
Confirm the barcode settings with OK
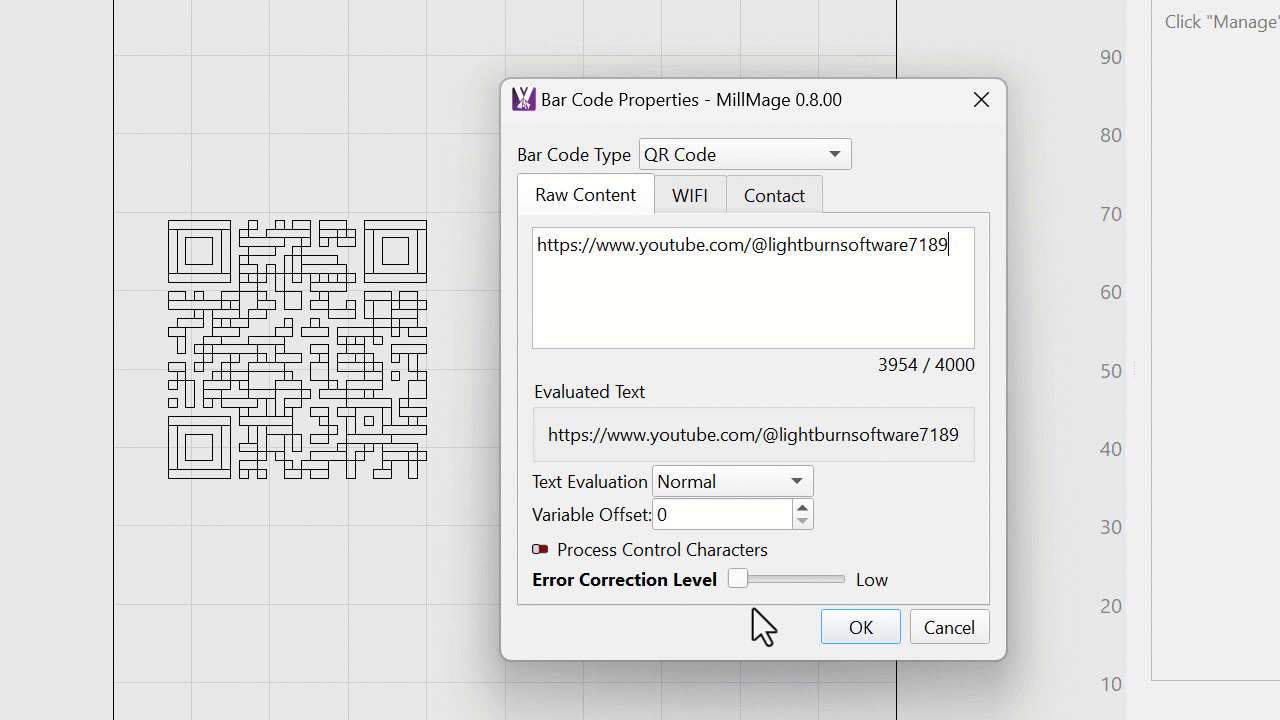[x=860, y=627]
